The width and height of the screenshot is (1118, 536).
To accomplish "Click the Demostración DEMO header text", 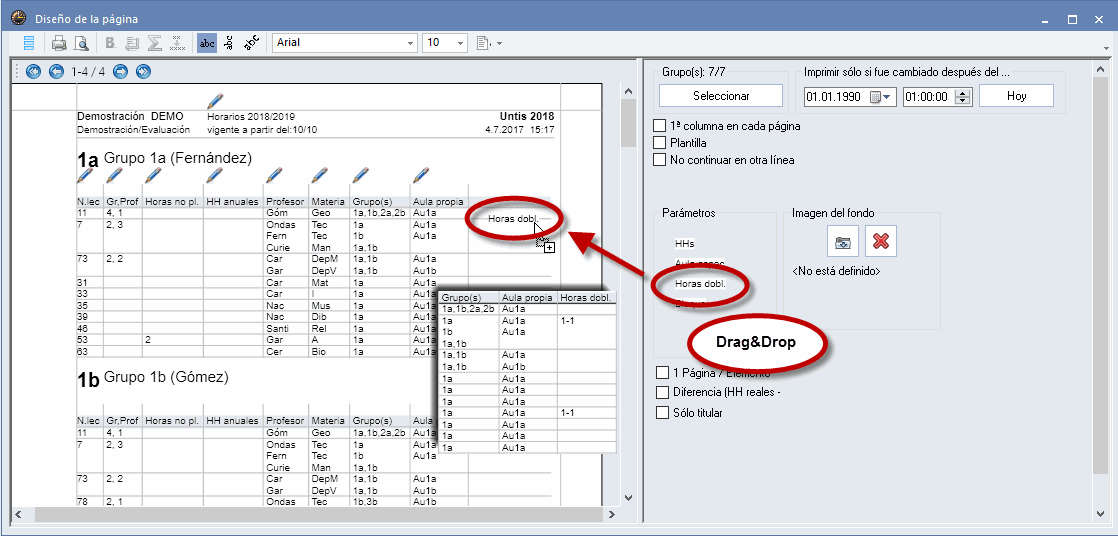I will pyautogui.click(x=130, y=117).
